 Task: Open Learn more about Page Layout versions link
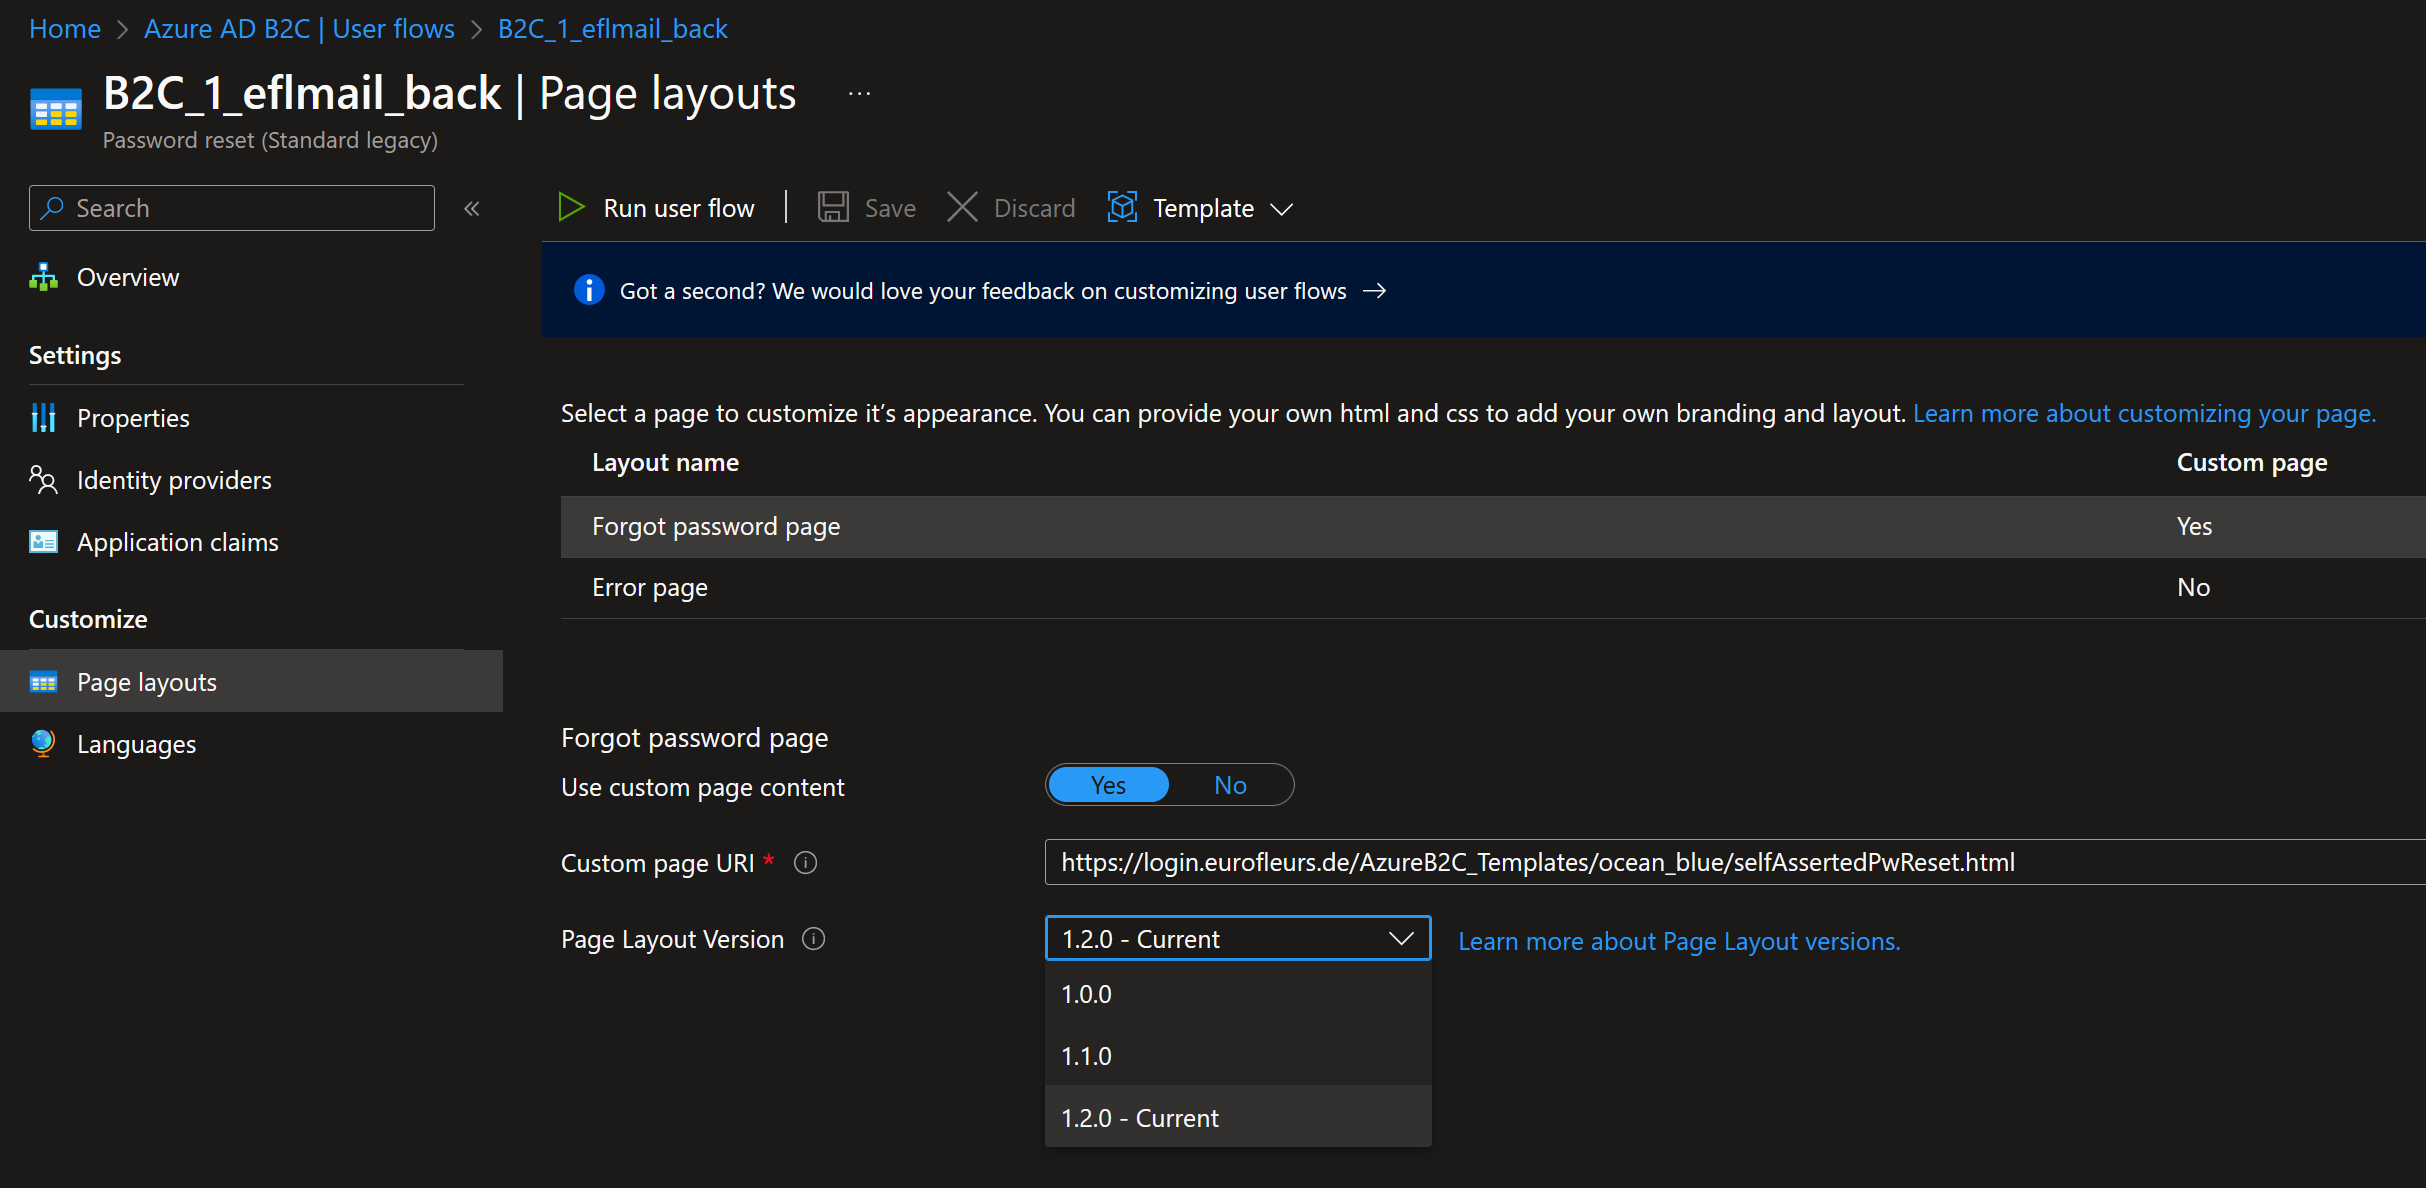point(1679,941)
